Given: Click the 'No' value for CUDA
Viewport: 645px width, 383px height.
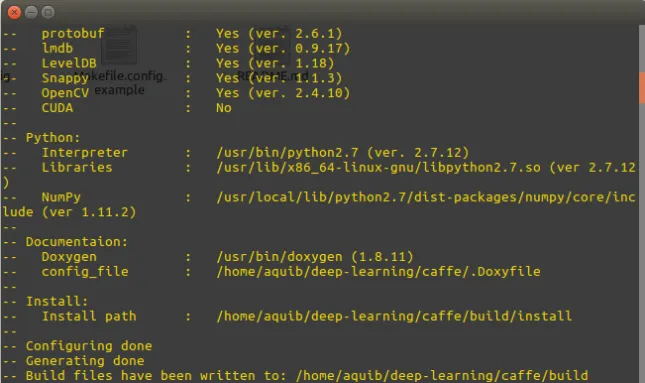Looking at the screenshot, I should [x=224, y=108].
